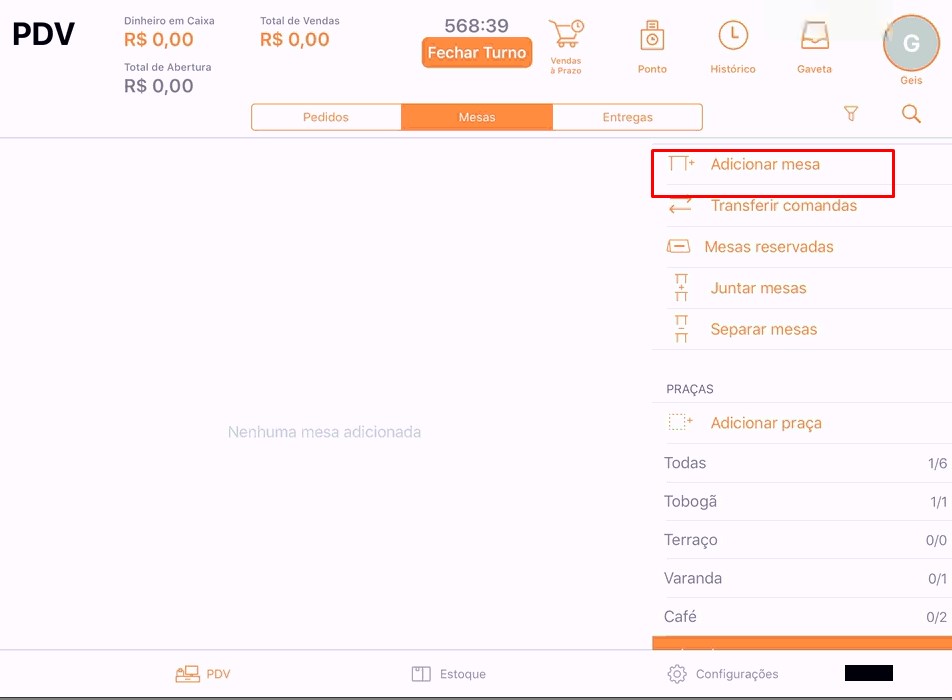Click the orange bar below the Café row

coord(801,643)
